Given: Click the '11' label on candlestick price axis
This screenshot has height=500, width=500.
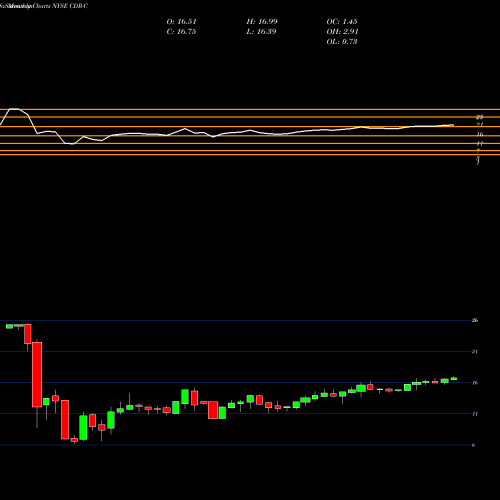Looking at the screenshot, I should click(x=475, y=414).
